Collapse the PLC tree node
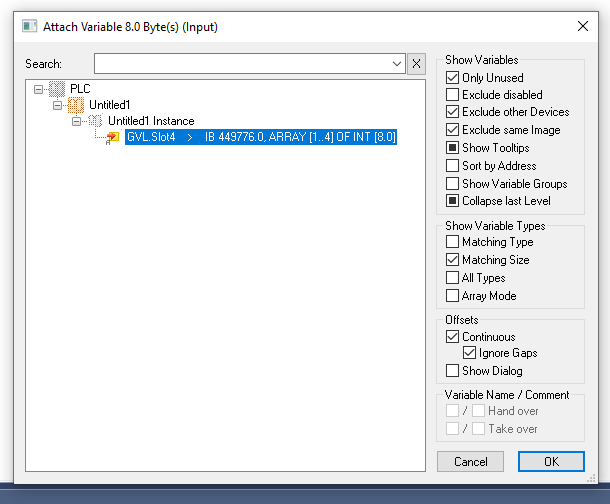 pyautogui.click(x=38, y=89)
